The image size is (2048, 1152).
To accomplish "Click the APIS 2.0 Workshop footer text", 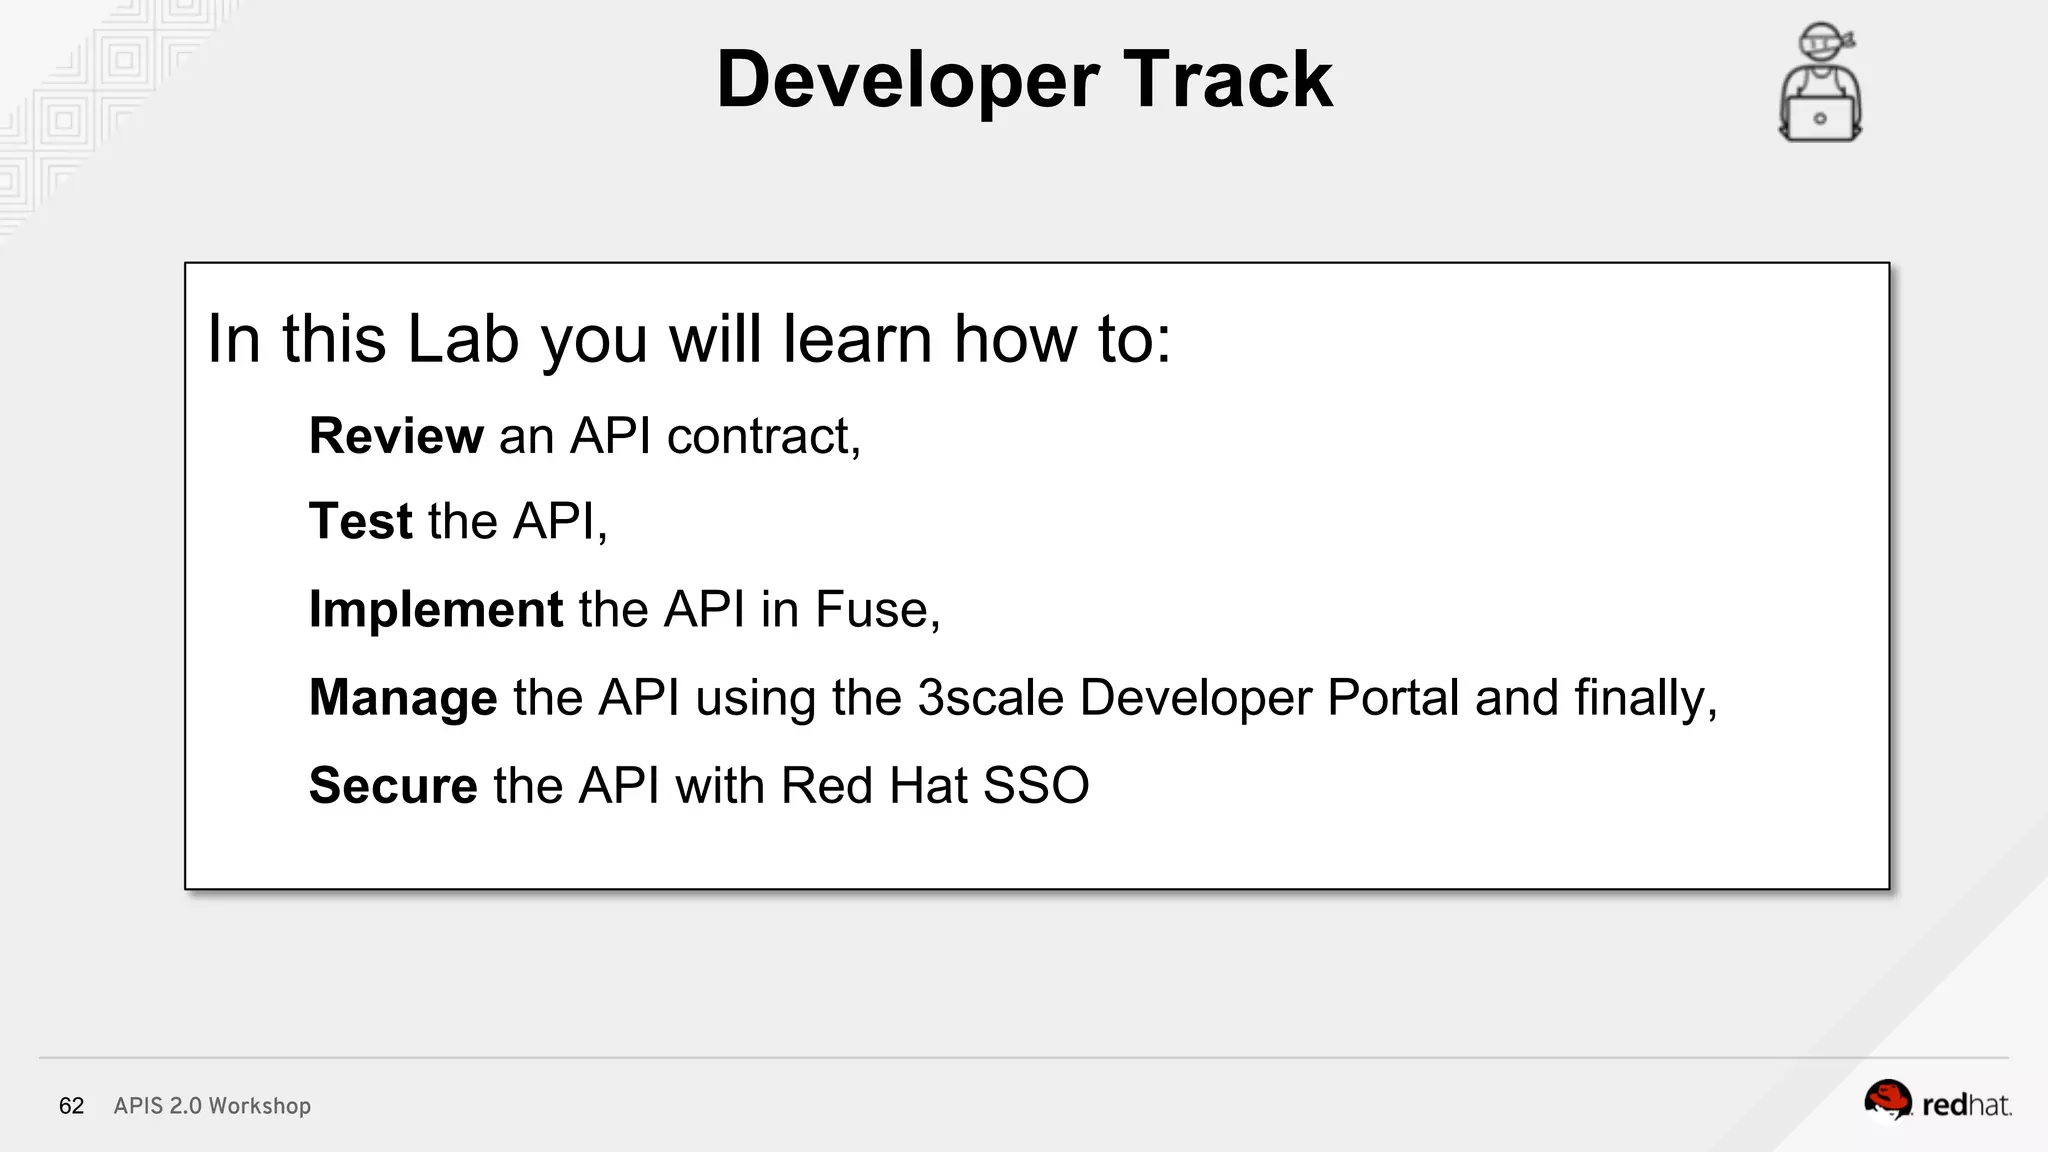I will [x=212, y=1106].
